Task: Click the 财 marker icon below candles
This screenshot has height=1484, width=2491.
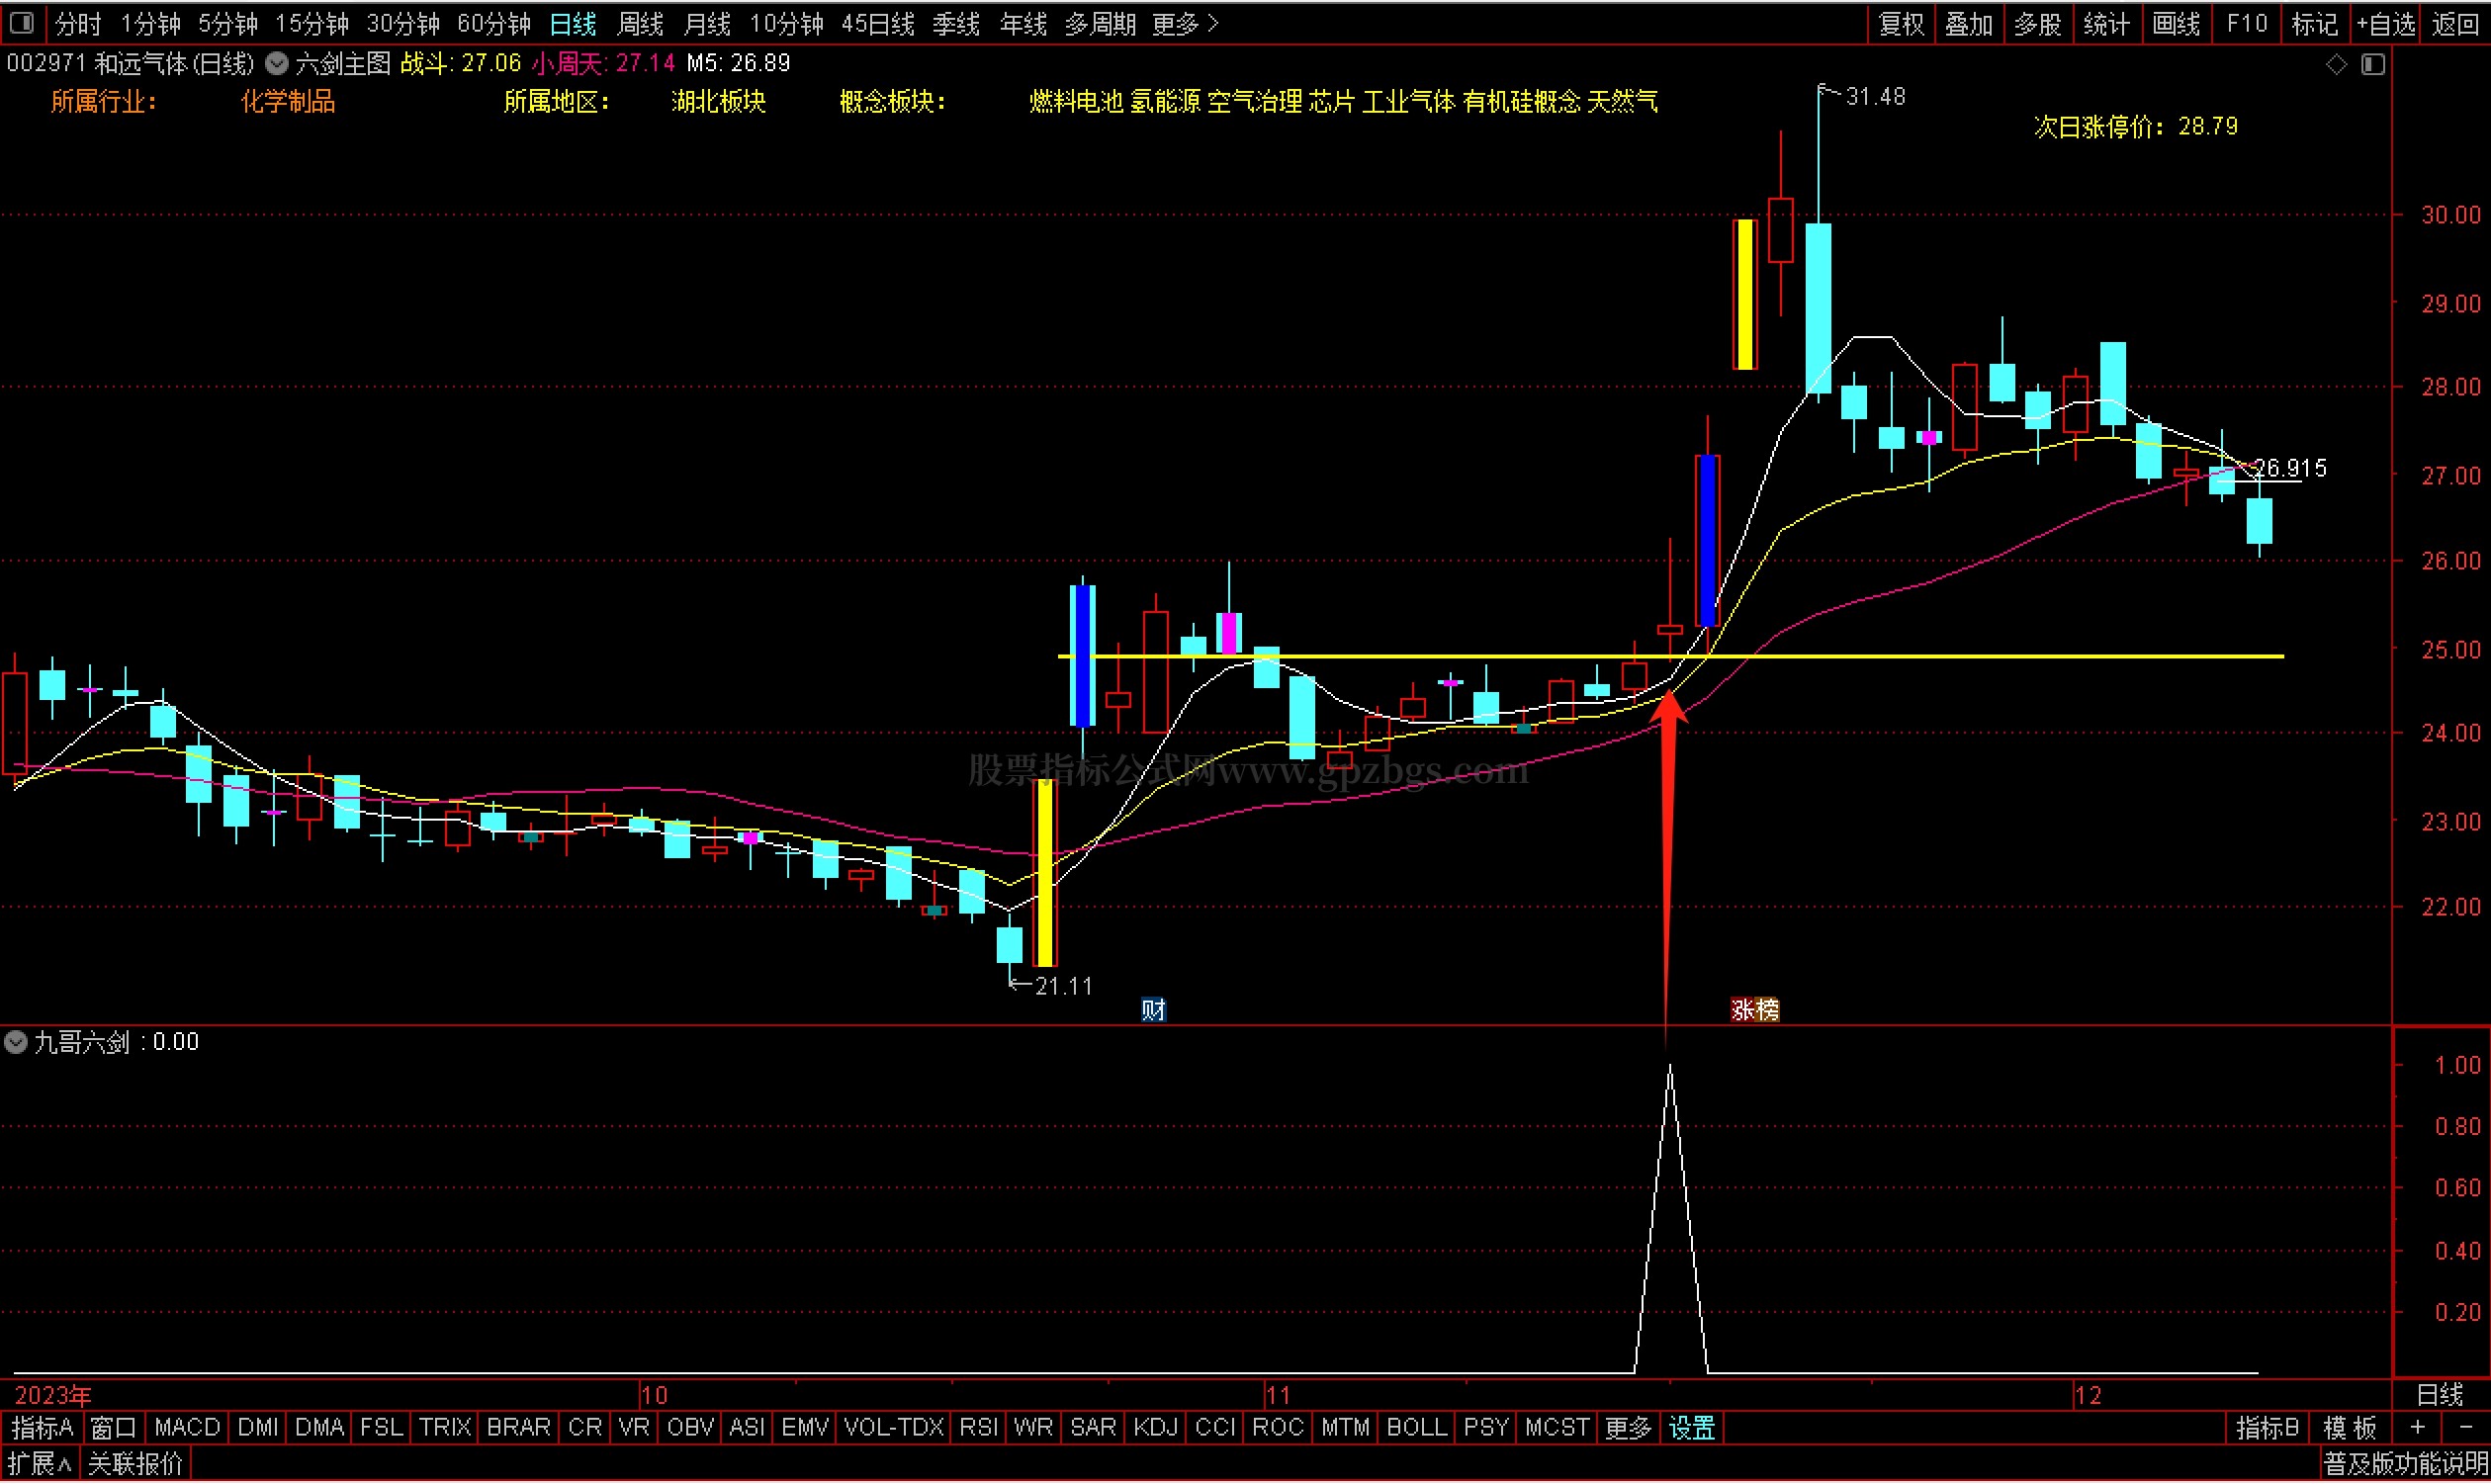Action: 1153,1010
